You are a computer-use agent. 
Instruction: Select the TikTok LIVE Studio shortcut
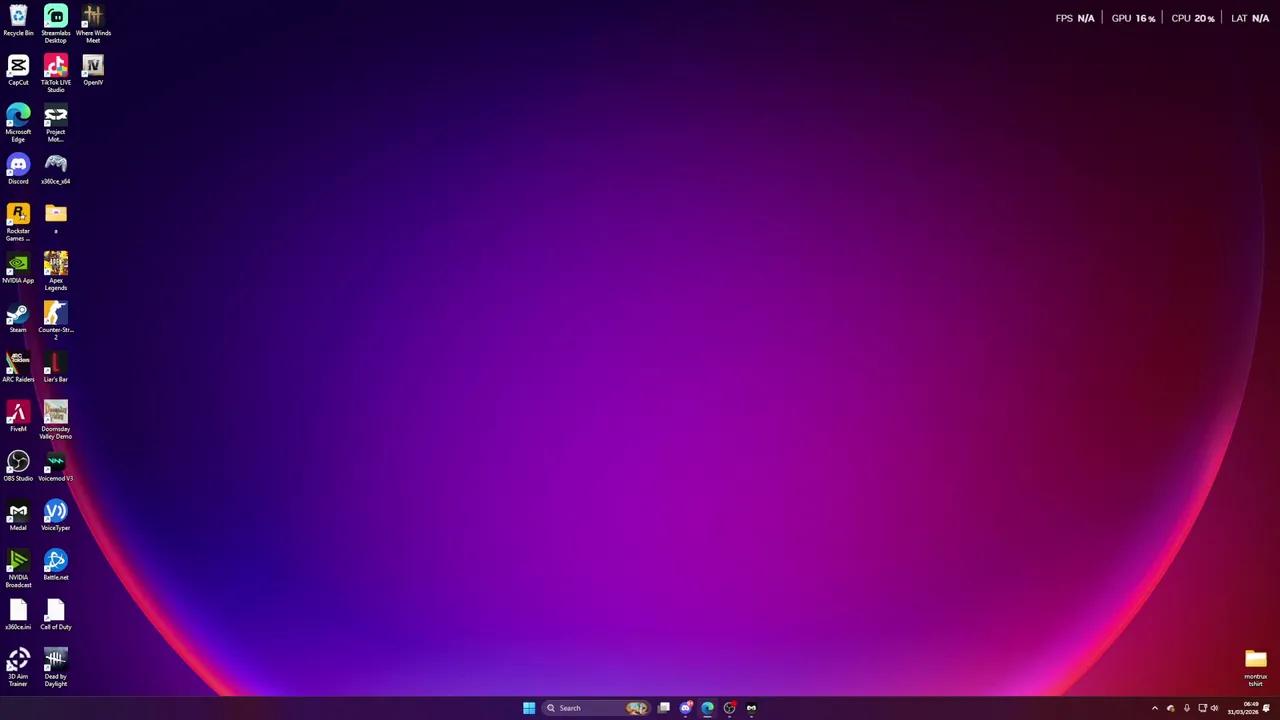[56, 74]
